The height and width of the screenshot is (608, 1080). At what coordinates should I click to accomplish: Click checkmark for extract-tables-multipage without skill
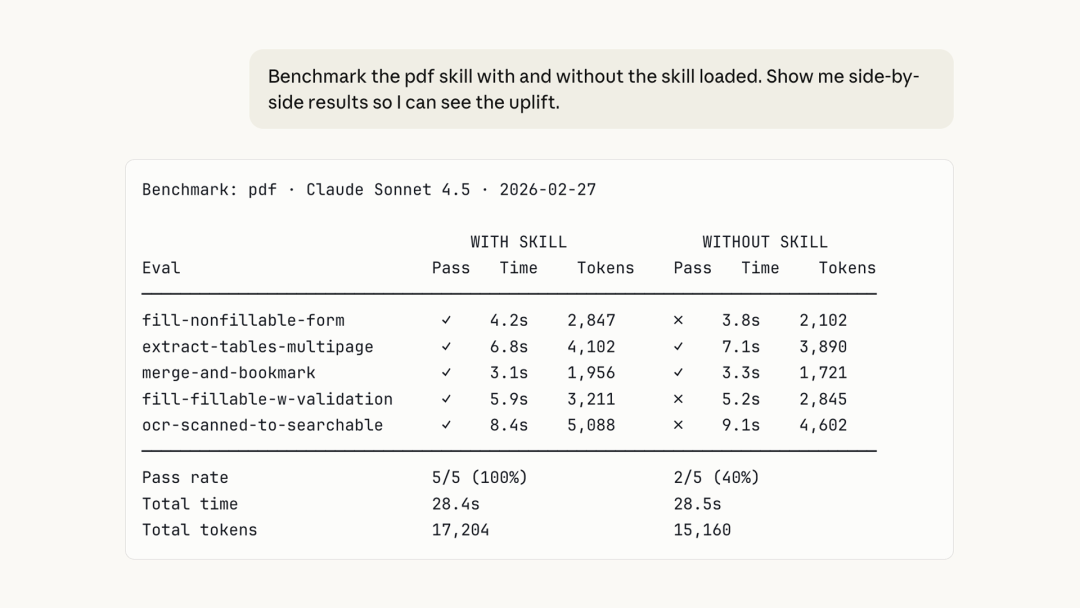(678, 346)
